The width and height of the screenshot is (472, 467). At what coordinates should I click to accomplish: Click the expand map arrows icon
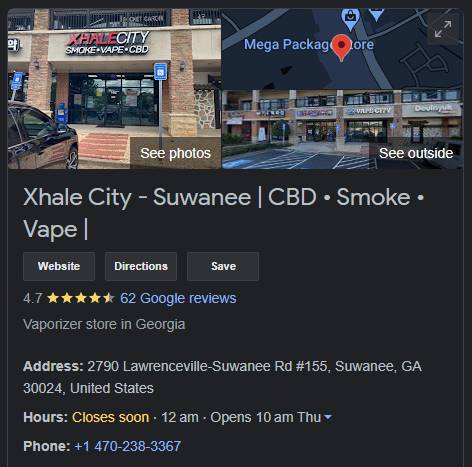coord(443,29)
